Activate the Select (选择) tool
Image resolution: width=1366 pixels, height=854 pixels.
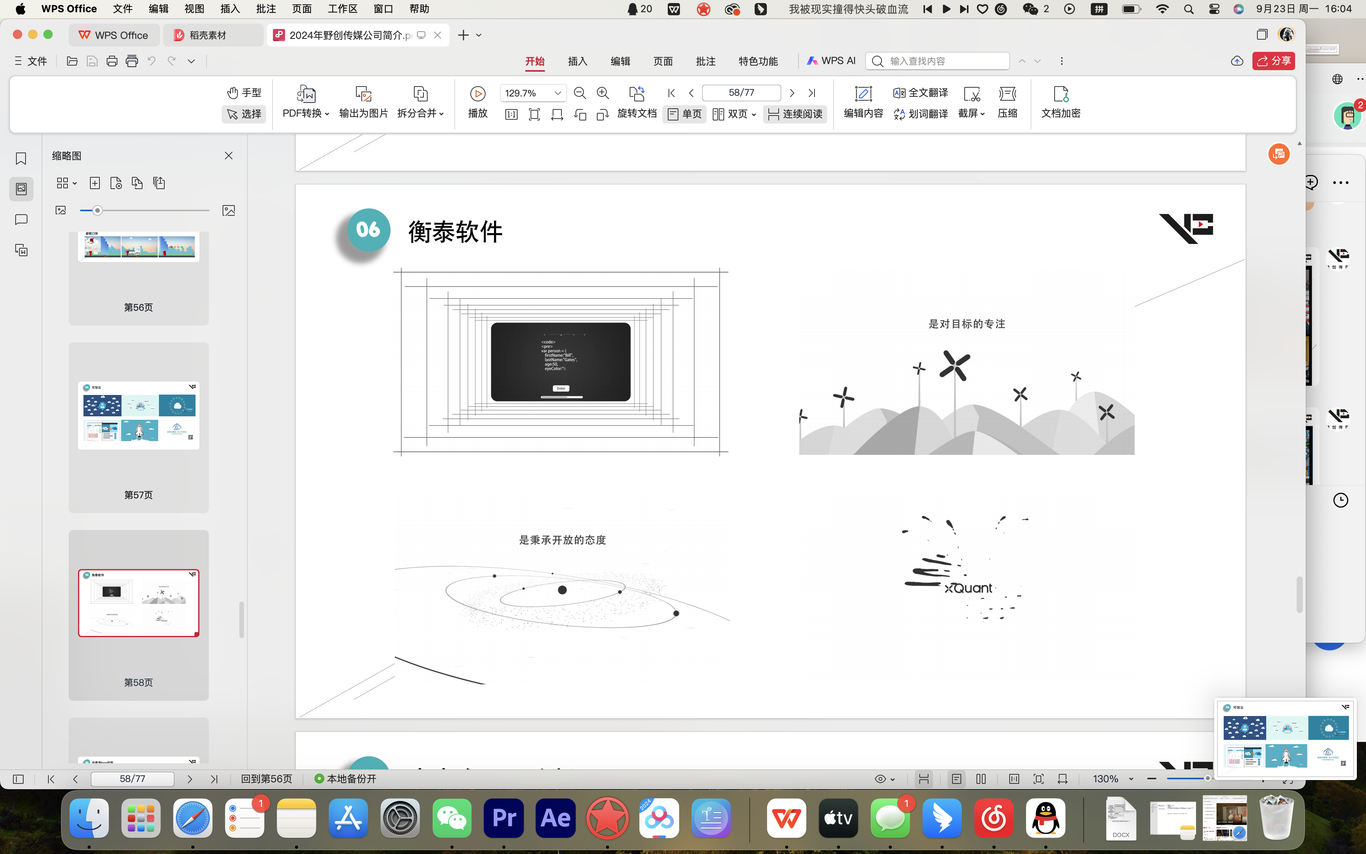[x=244, y=114]
